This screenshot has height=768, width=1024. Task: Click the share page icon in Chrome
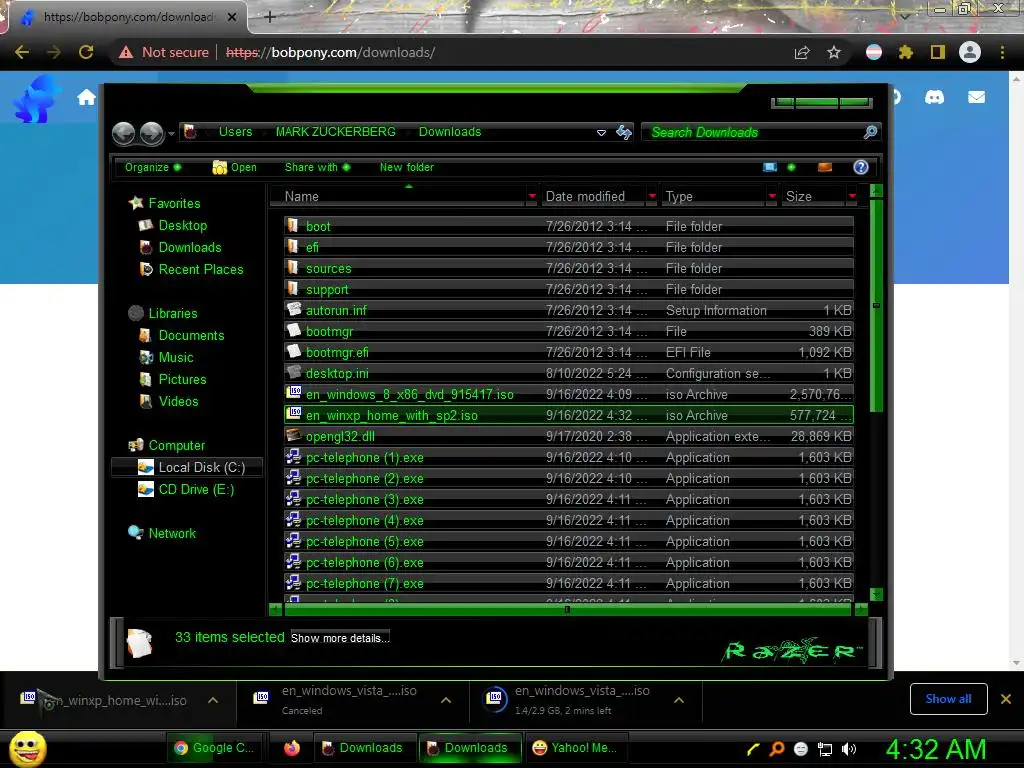[802, 52]
